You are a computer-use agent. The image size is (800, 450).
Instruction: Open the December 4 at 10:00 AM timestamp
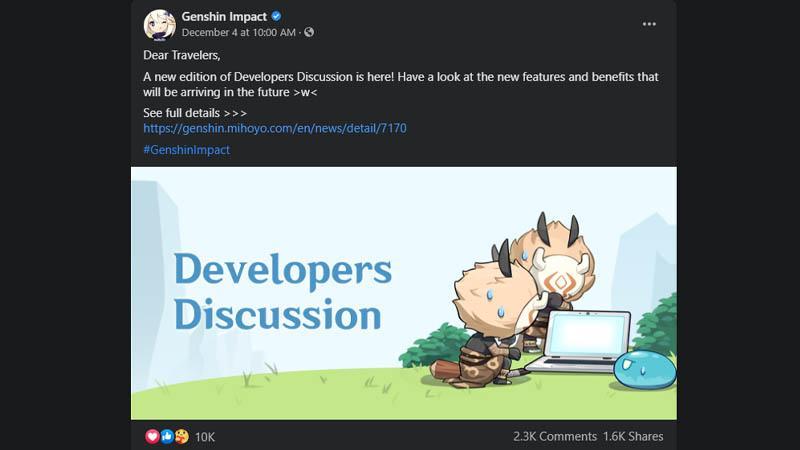click(x=238, y=32)
